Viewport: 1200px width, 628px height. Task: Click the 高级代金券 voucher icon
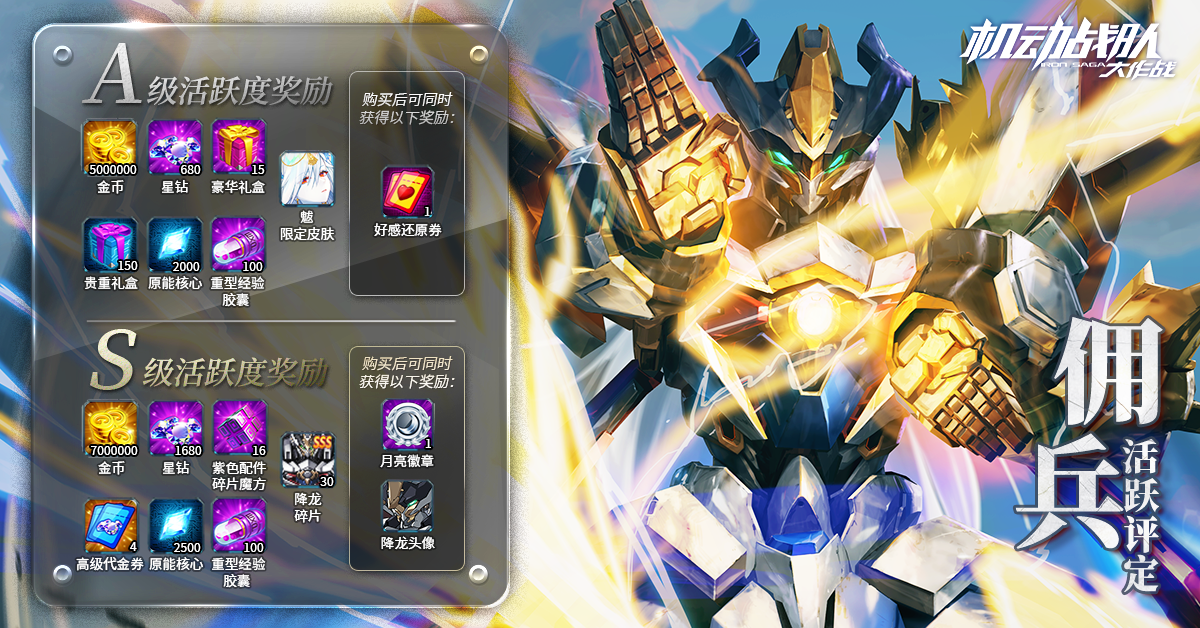(110, 526)
